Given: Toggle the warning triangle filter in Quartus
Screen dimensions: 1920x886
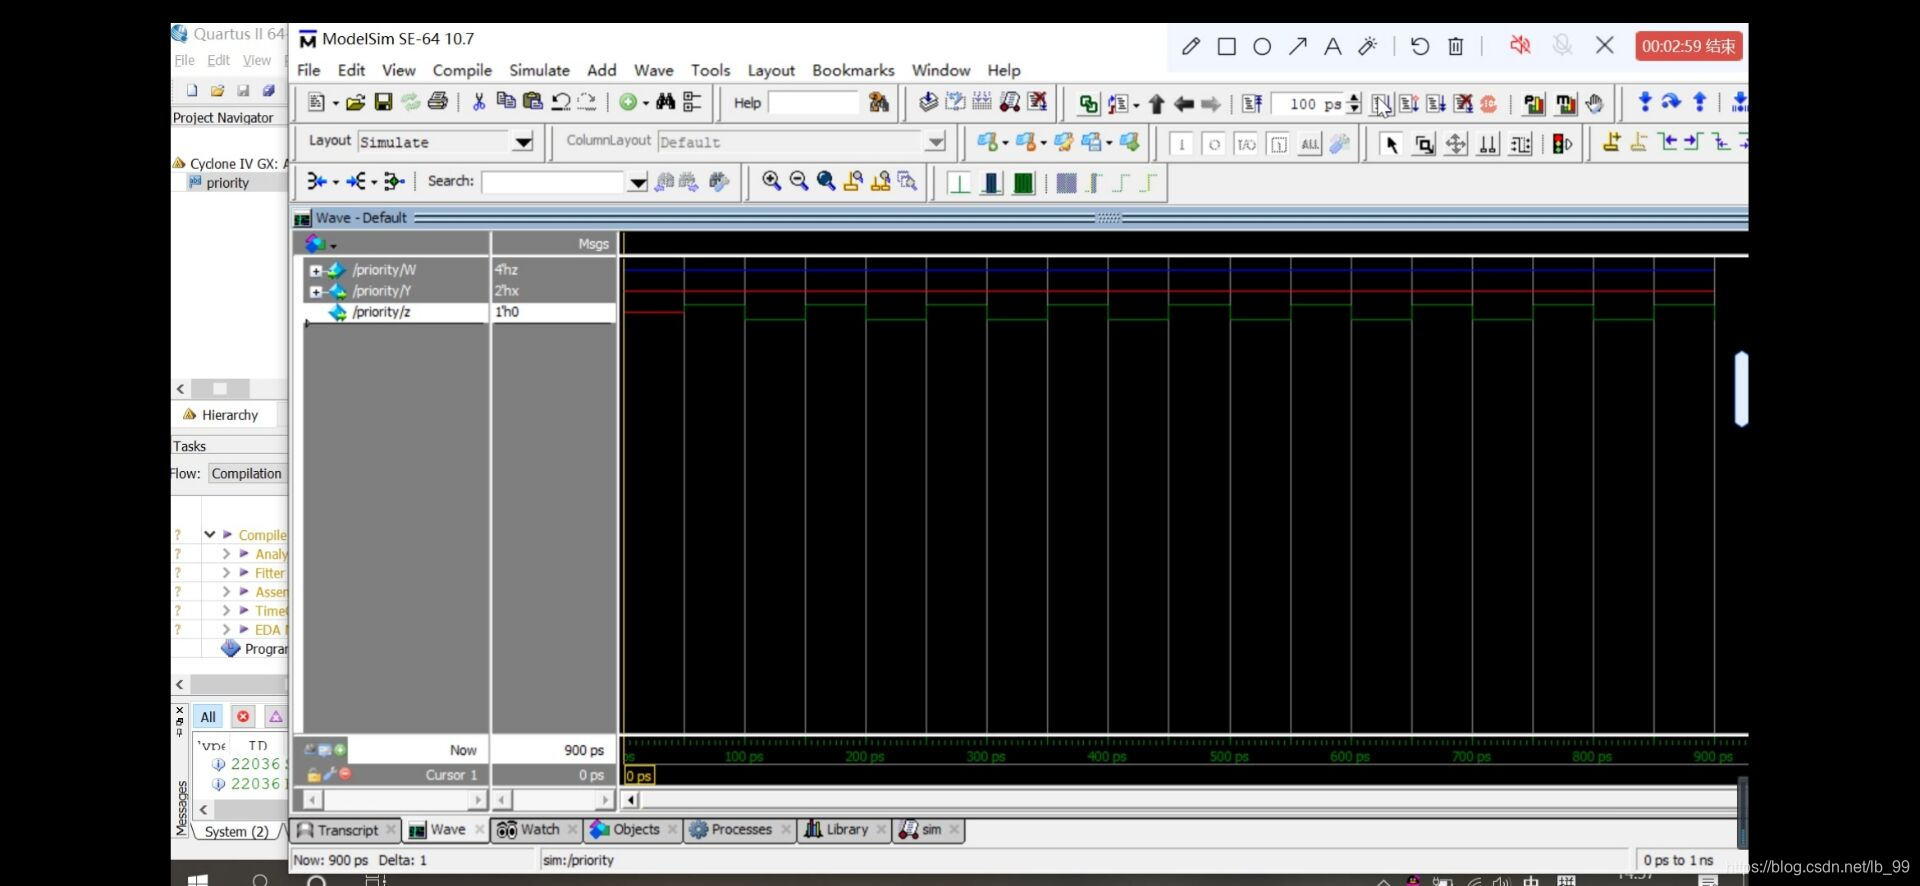Looking at the screenshot, I should (276, 716).
